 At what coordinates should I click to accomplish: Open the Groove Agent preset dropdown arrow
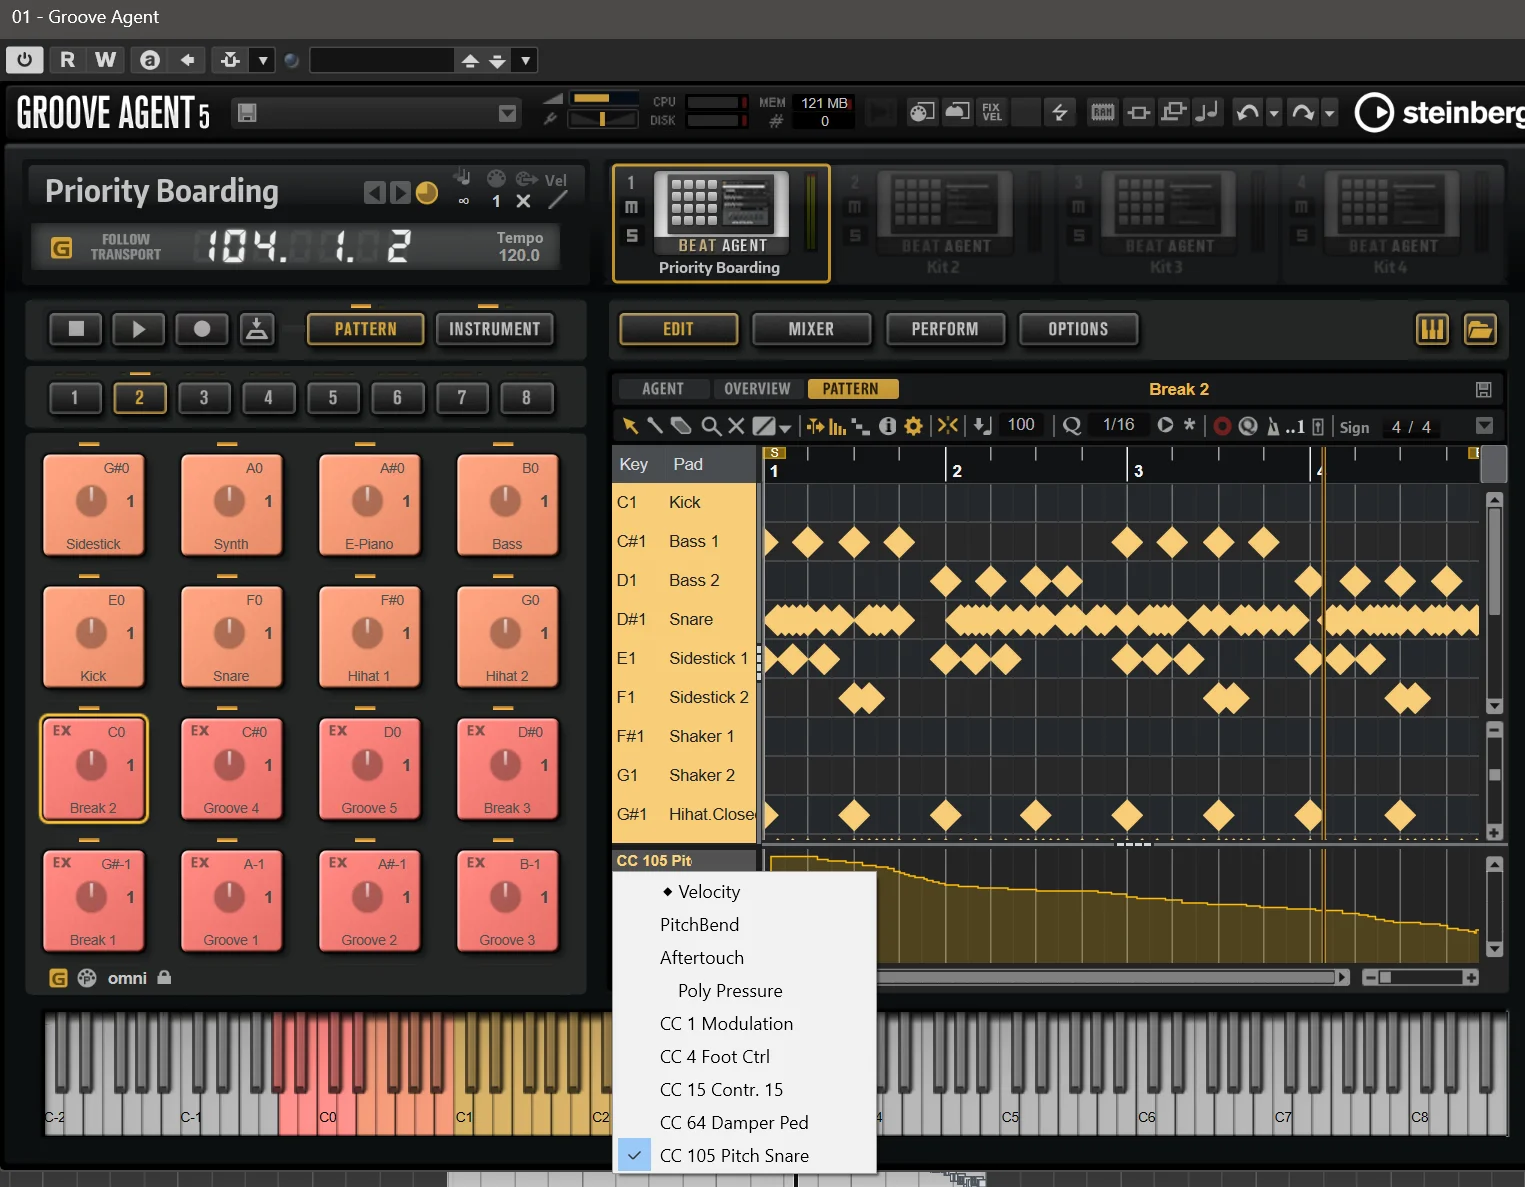click(x=508, y=113)
